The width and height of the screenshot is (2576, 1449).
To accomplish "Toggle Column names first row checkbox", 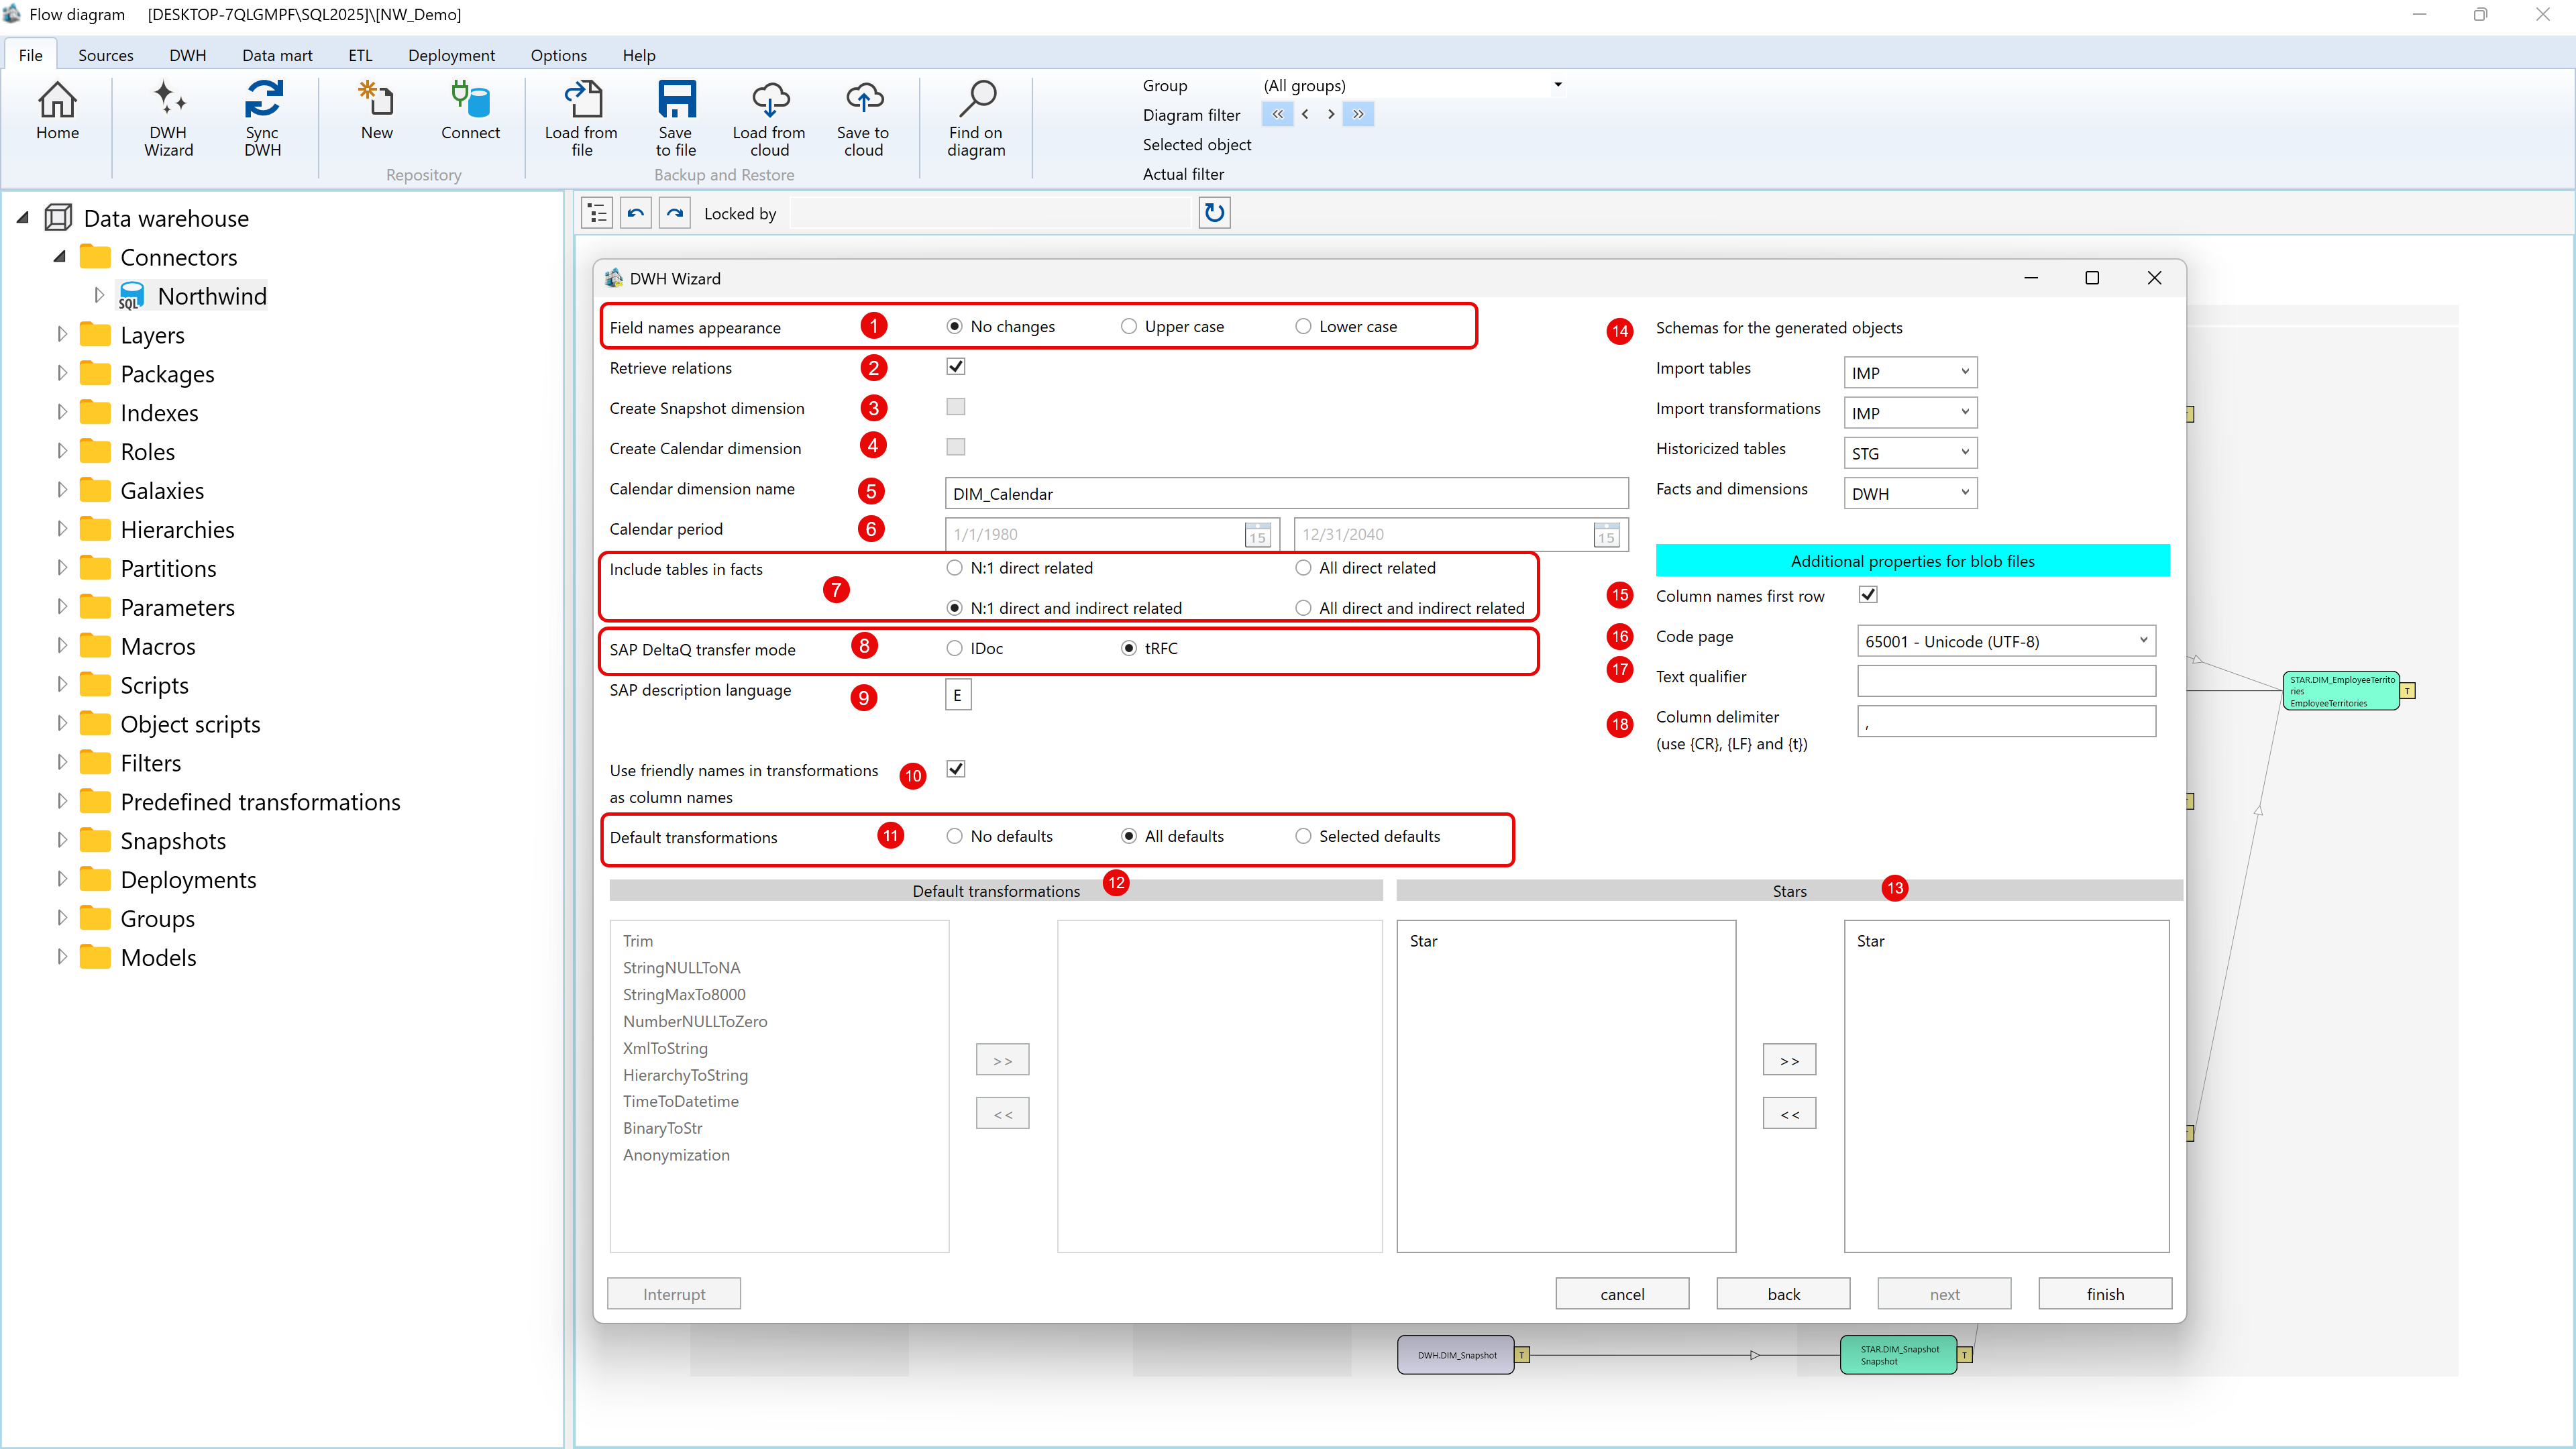I will pyautogui.click(x=1868, y=595).
